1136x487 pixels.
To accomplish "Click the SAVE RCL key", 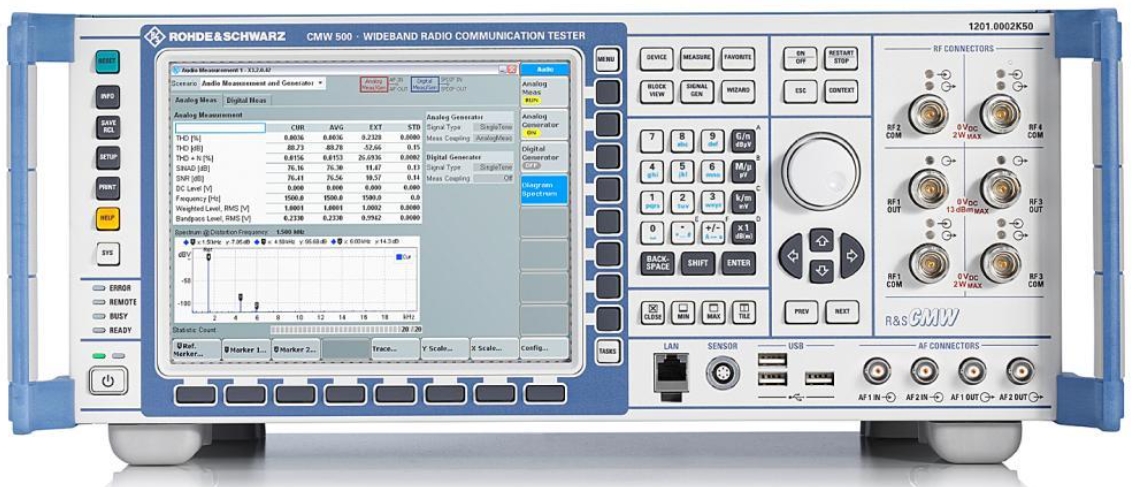I will (x=108, y=128).
